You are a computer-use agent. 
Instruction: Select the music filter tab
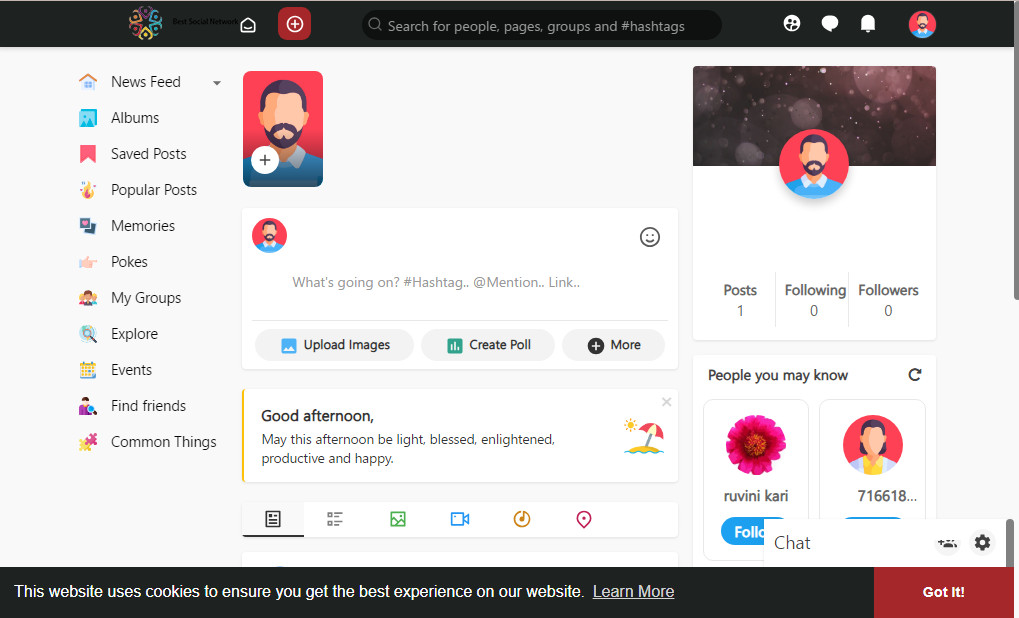(x=522, y=519)
